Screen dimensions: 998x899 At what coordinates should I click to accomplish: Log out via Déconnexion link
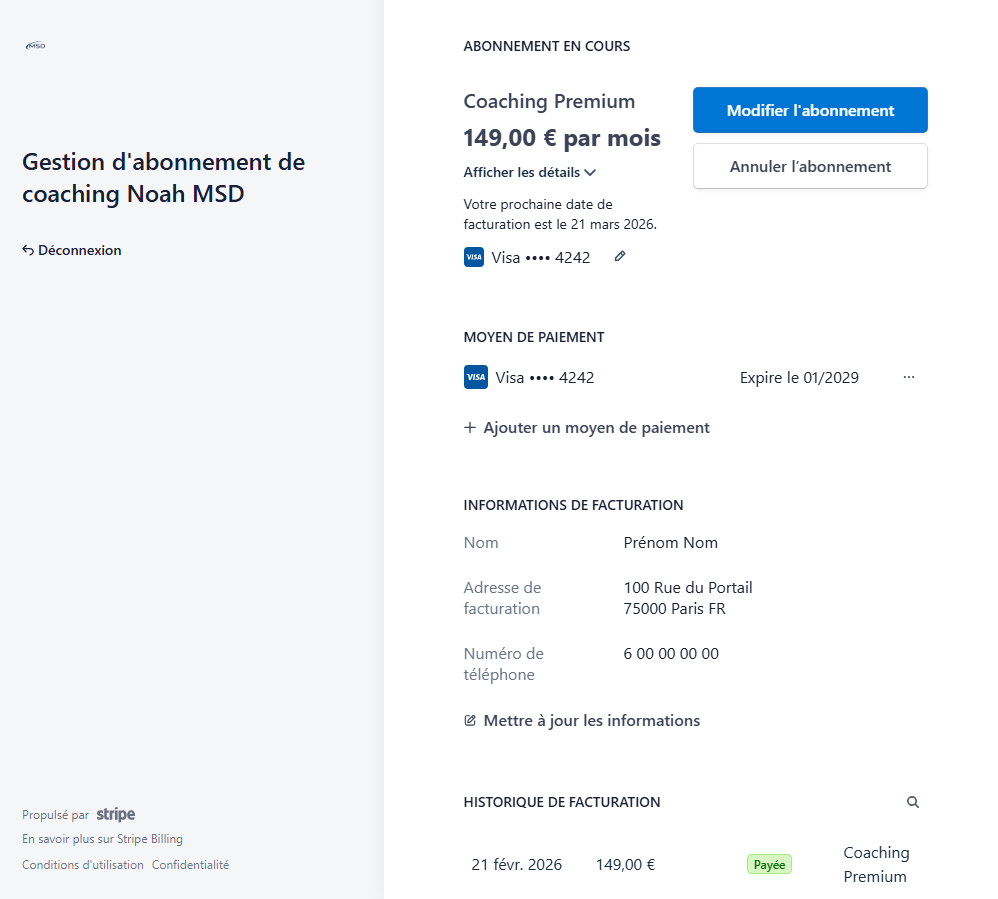(79, 251)
